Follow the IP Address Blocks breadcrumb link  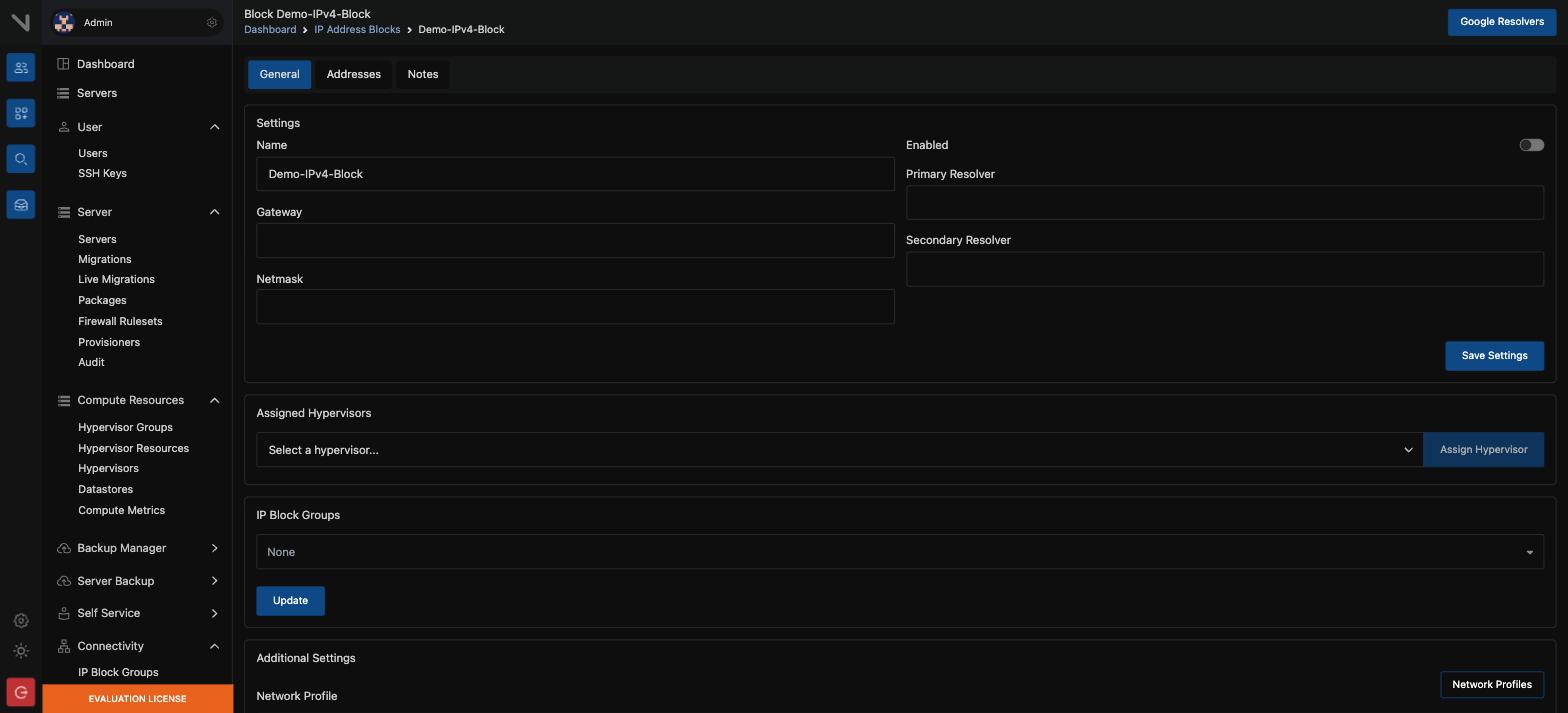(357, 30)
